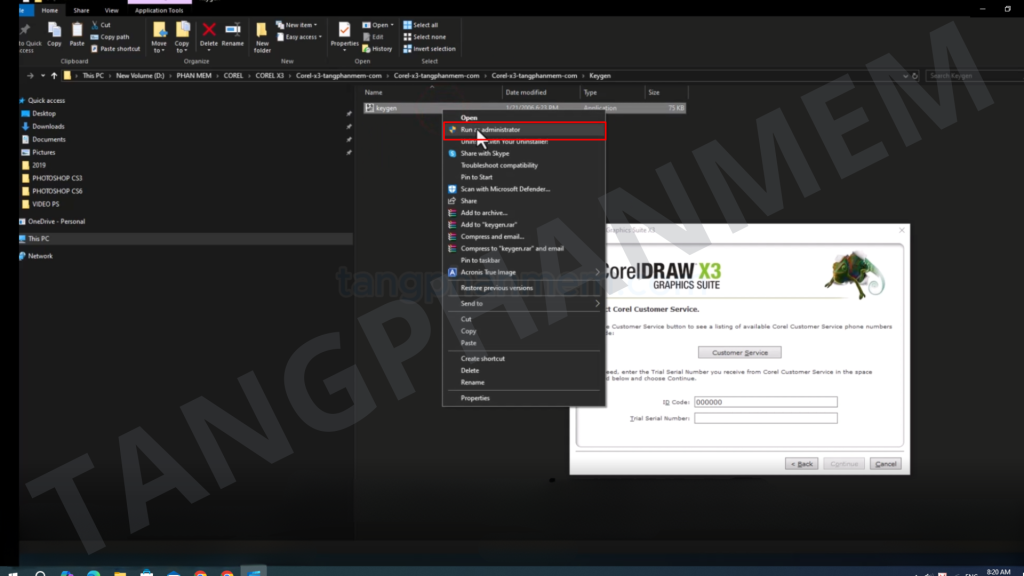Choose Troubleshoot compatibility in context menu
Screen dimensions: 1024x576
499,165
